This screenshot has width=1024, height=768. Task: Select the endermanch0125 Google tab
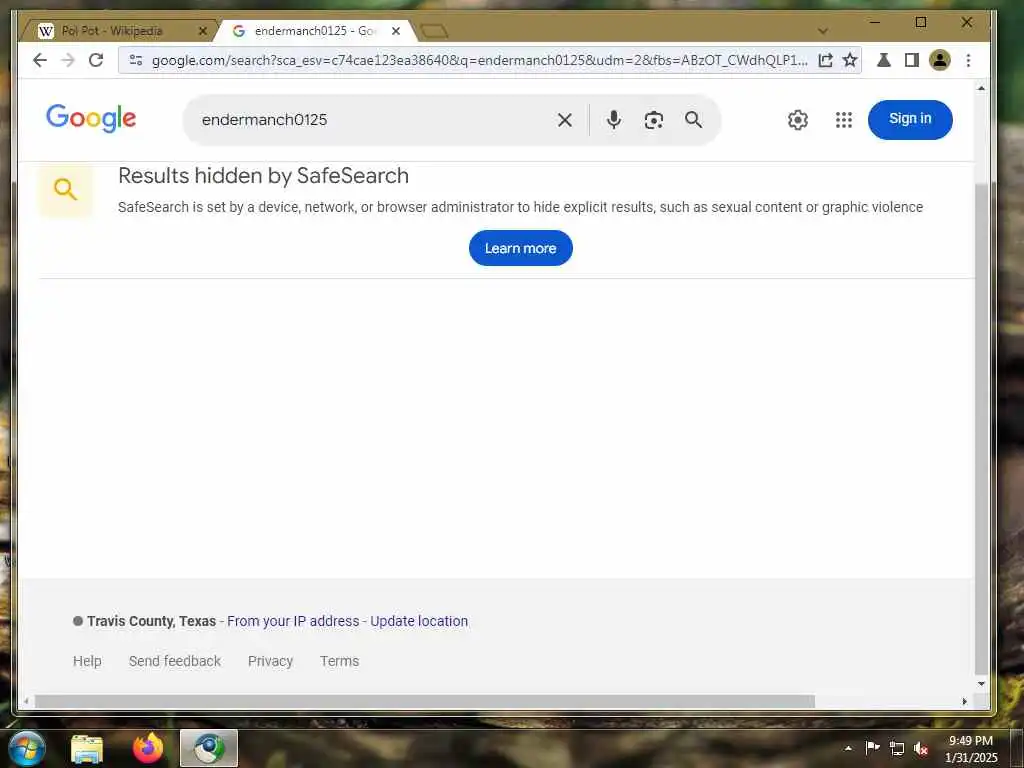[x=313, y=31]
